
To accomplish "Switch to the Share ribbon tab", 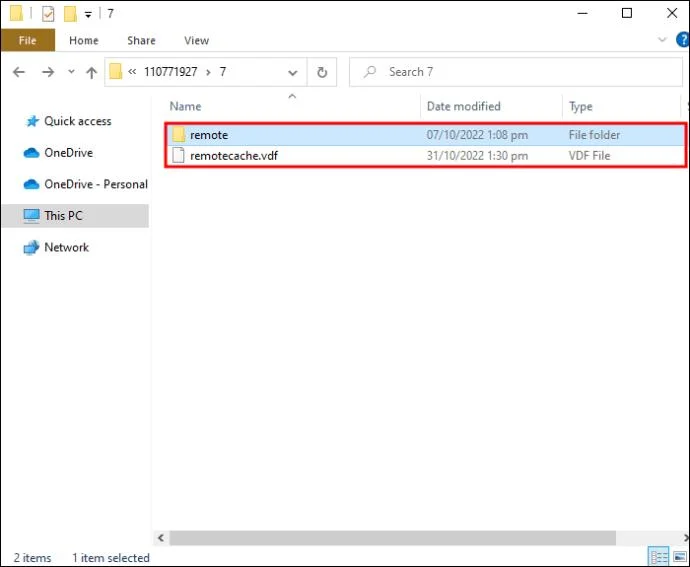I will [141, 40].
